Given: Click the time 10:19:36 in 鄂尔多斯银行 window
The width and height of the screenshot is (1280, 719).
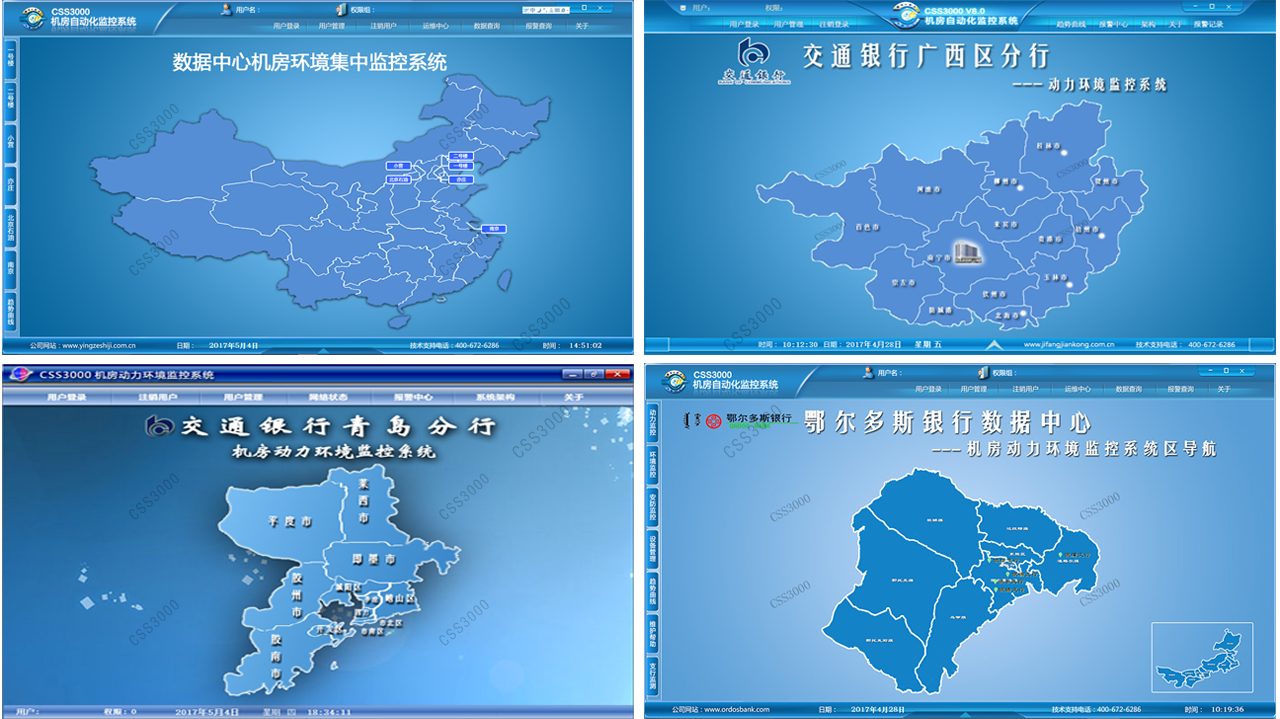Looking at the screenshot, I should 1226,710.
